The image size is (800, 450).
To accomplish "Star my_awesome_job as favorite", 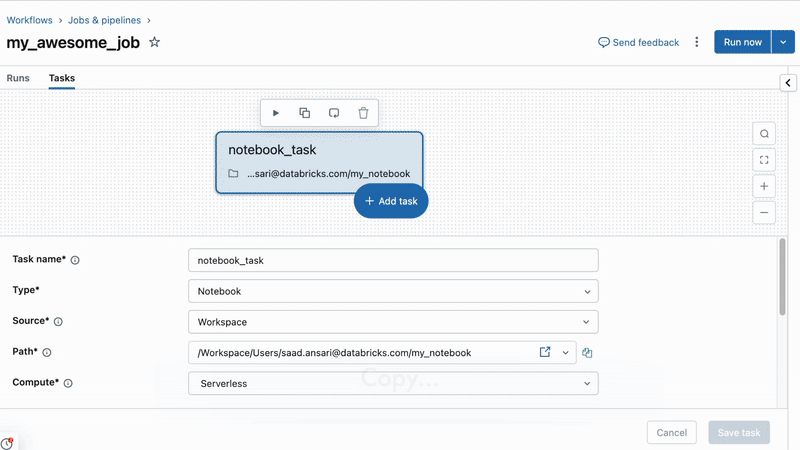I will (154, 42).
